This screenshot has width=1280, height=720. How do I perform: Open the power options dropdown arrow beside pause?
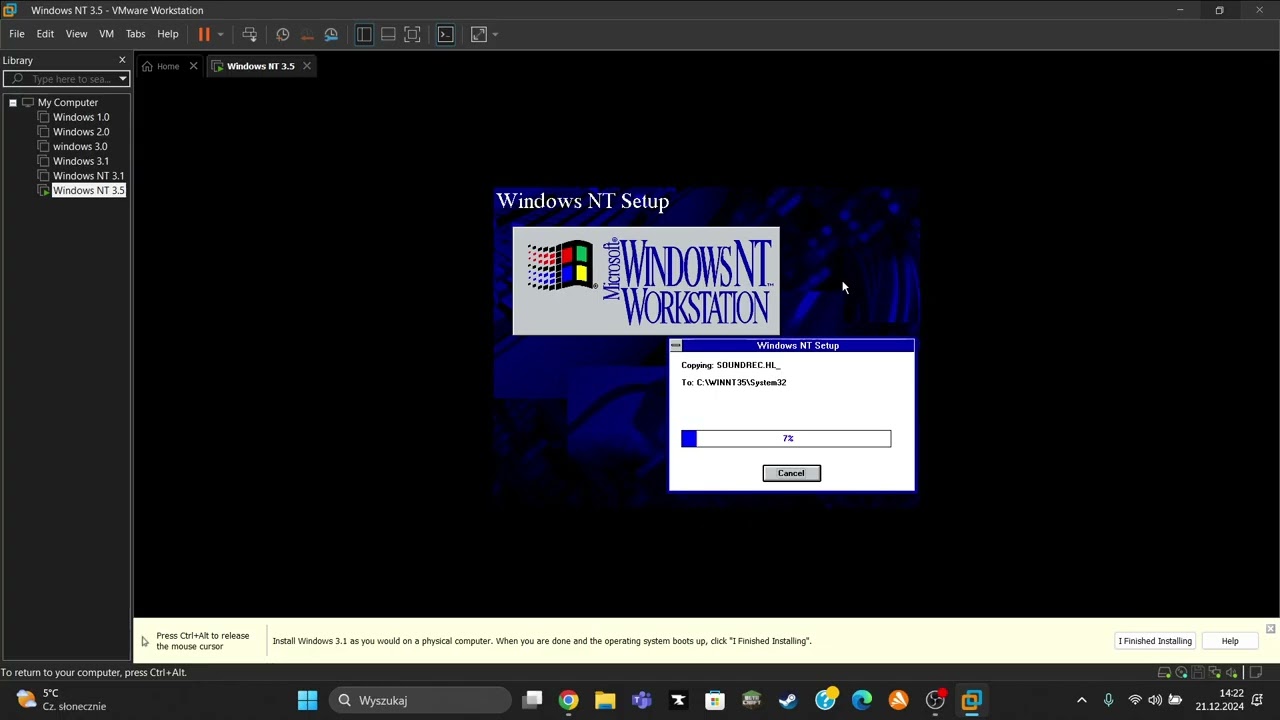click(x=220, y=34)
